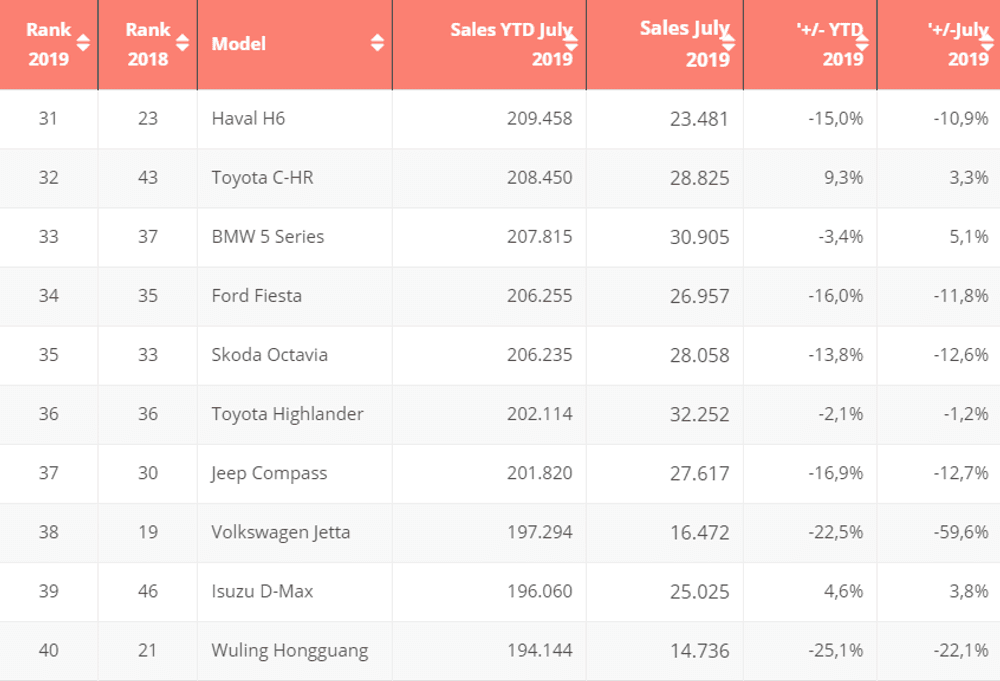The height and width of the screenshot is (681, 1000).
Task: Click sort arrows beside Rank 2019
Action: point(83,43)
